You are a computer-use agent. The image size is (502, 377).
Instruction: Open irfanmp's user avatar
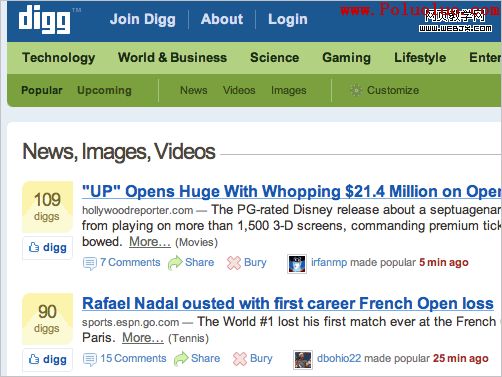[297, 264]
